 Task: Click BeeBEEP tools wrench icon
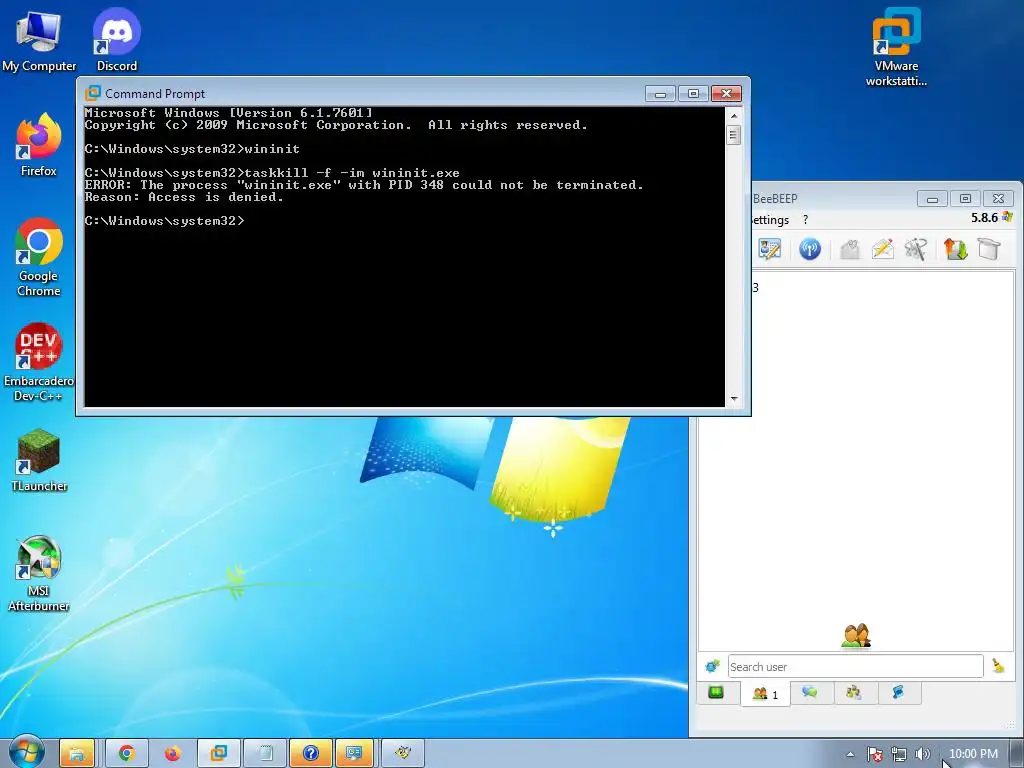[x=916, y=249]
